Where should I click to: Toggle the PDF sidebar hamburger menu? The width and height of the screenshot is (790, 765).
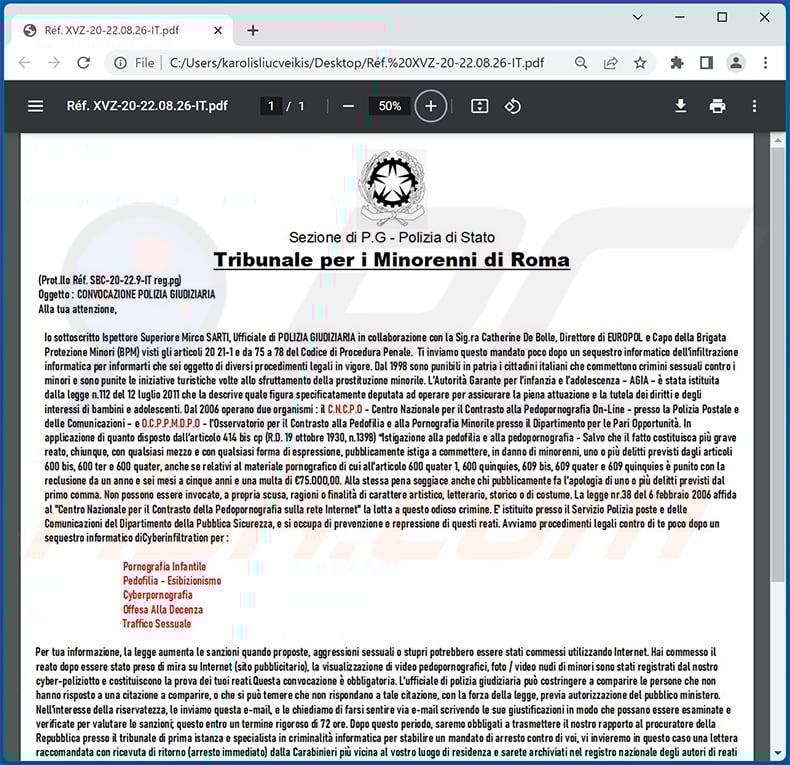[x=35, y=106]
